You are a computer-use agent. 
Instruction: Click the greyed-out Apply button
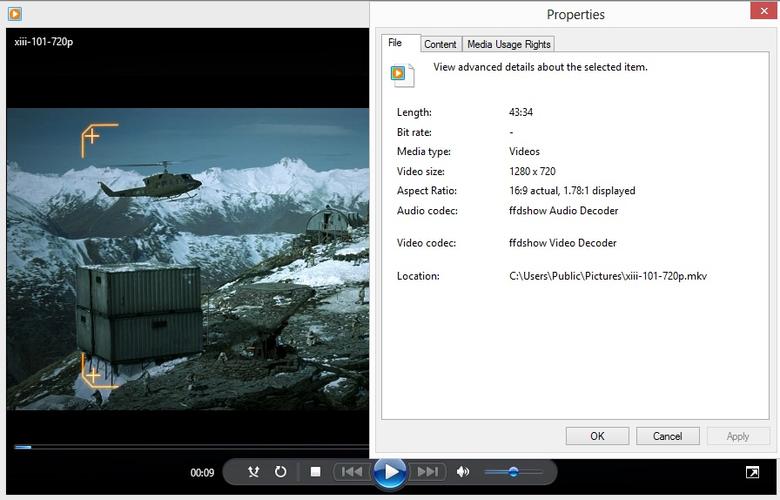pos(738,436)
